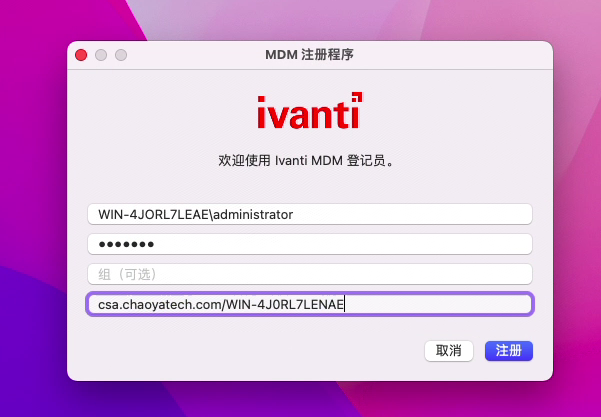Click into the password field with dots
The image size is (601, 417).
(310, 244)
